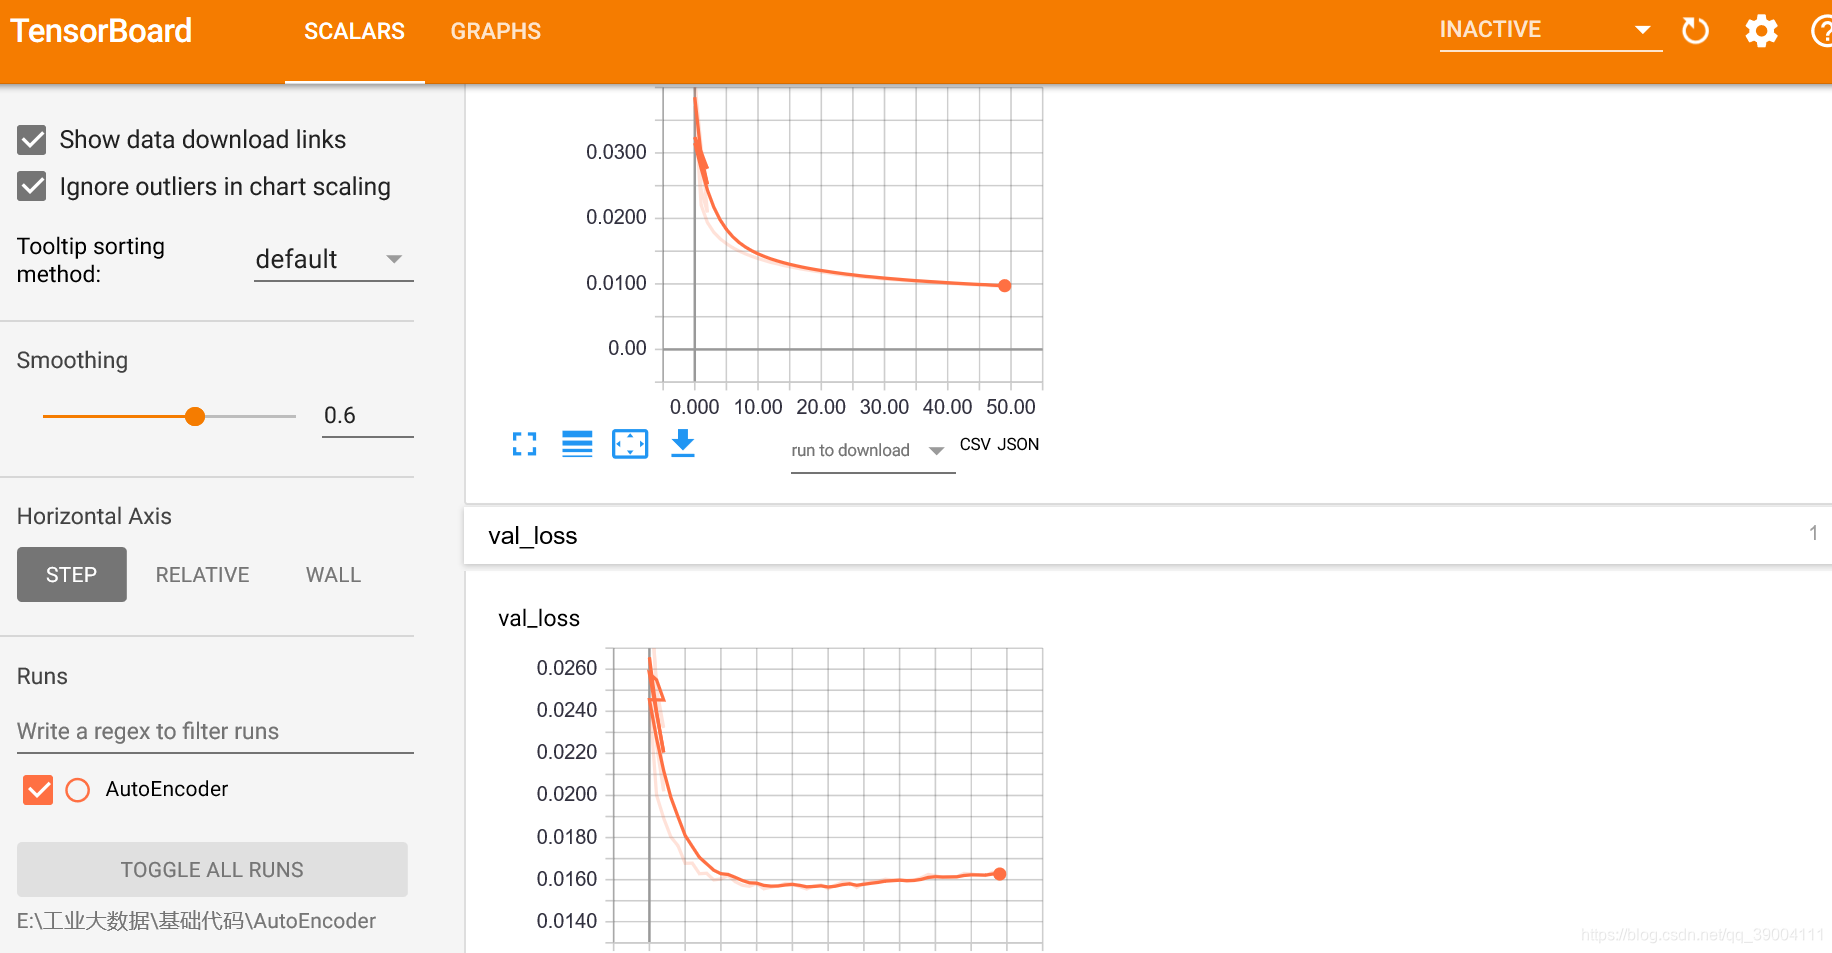Open the Tooltip sorting method dropdown

[x=333, y=260]
